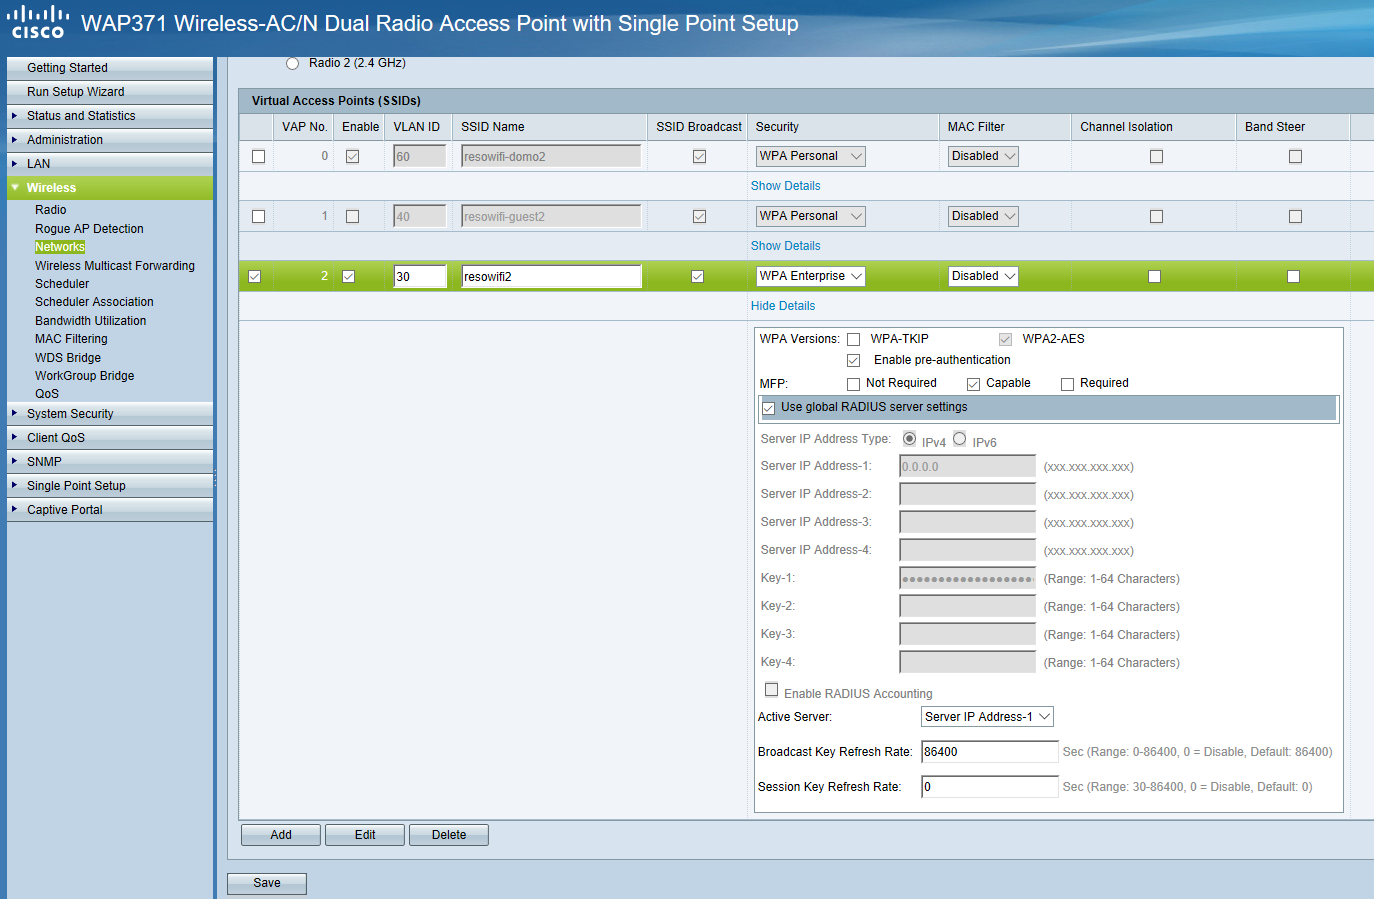
Task: Enable Channel Isolation for resowifi2
Action: click(x=1155, y=277)
